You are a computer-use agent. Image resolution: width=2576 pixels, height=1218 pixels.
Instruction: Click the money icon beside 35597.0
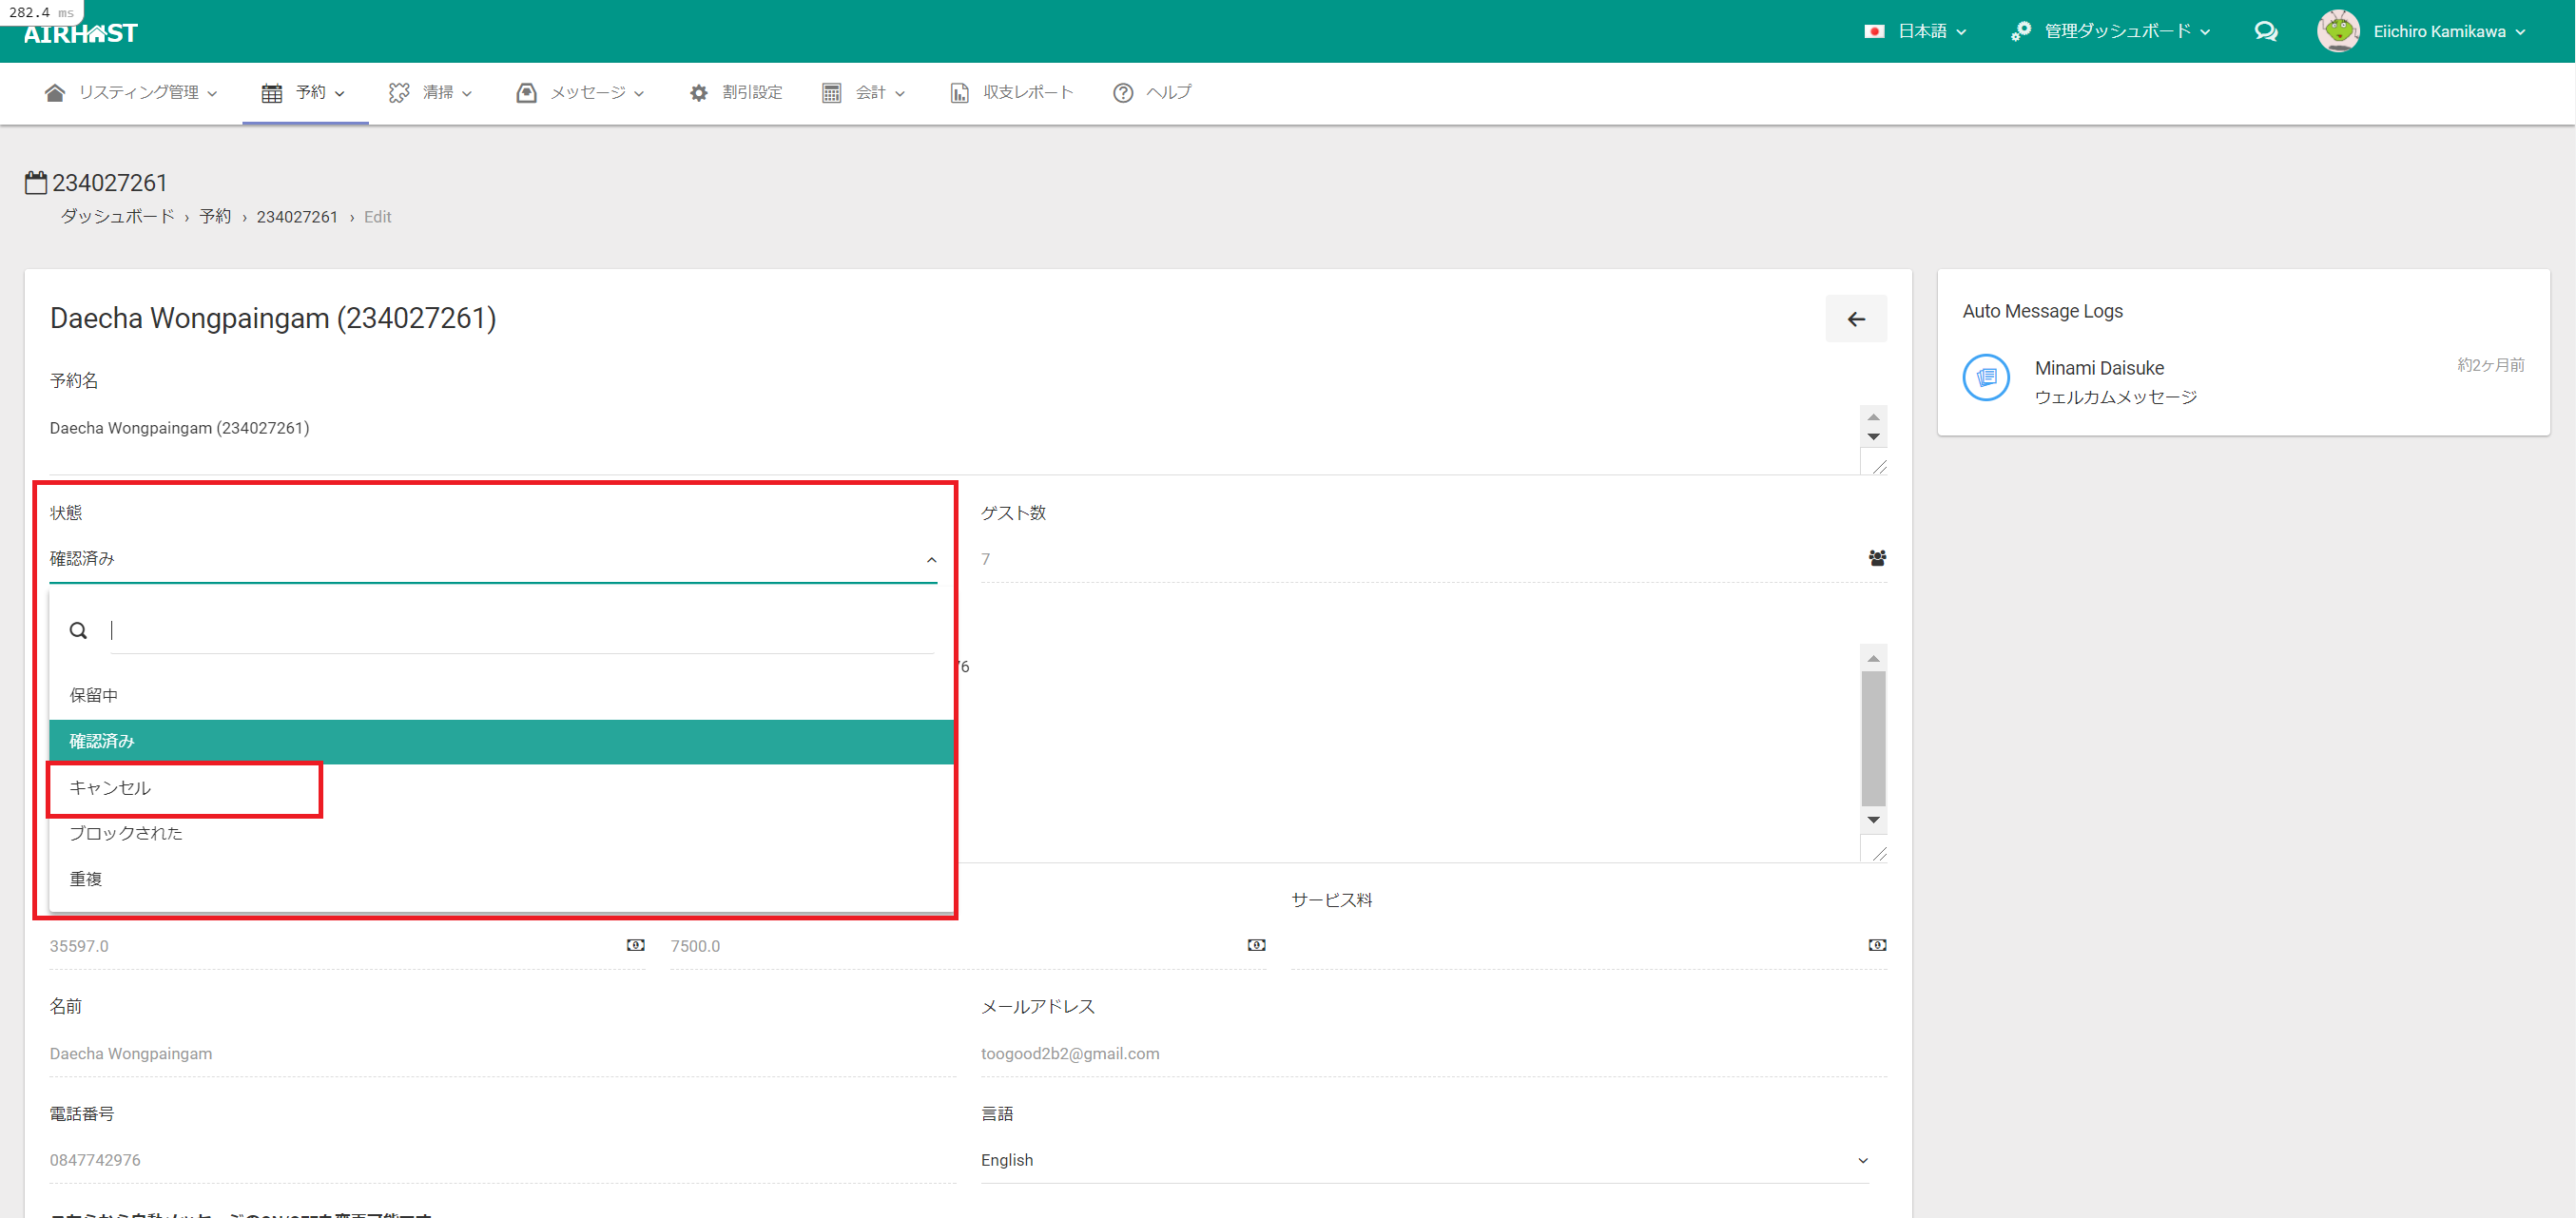[x=635, y=945]
